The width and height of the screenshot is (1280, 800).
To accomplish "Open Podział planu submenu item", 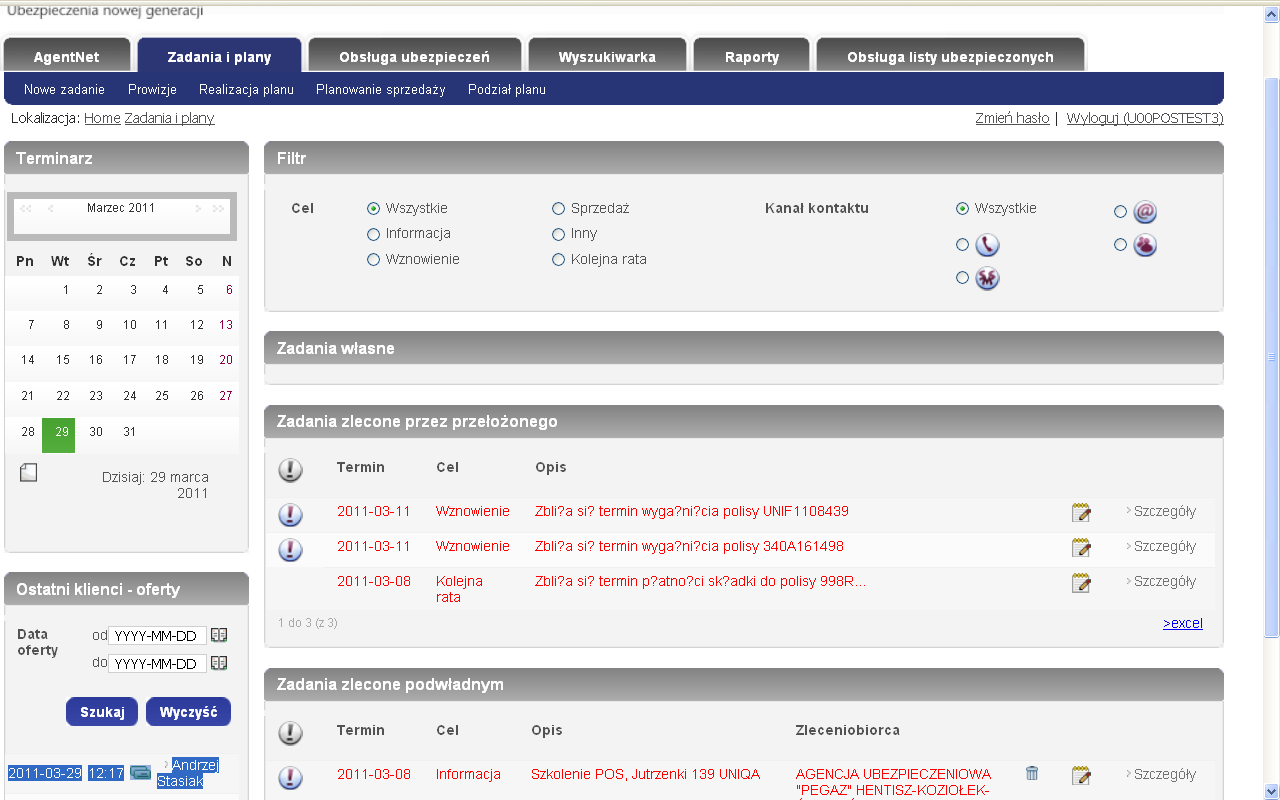I will pyautogui.click(x=507, y=89).
